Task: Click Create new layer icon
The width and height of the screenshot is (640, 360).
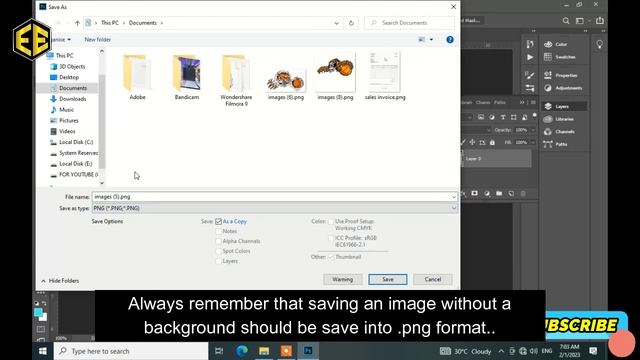Action: coord(511,193)
